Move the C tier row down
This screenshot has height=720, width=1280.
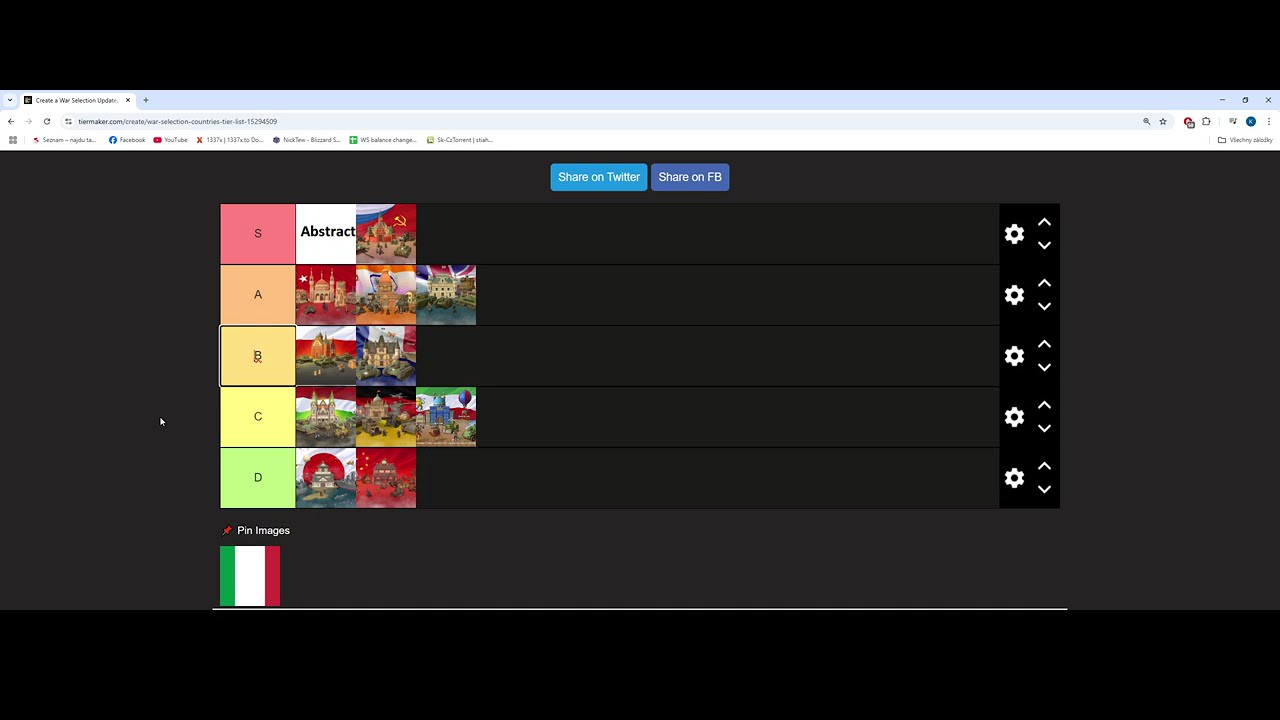(x=1044, y=428)
